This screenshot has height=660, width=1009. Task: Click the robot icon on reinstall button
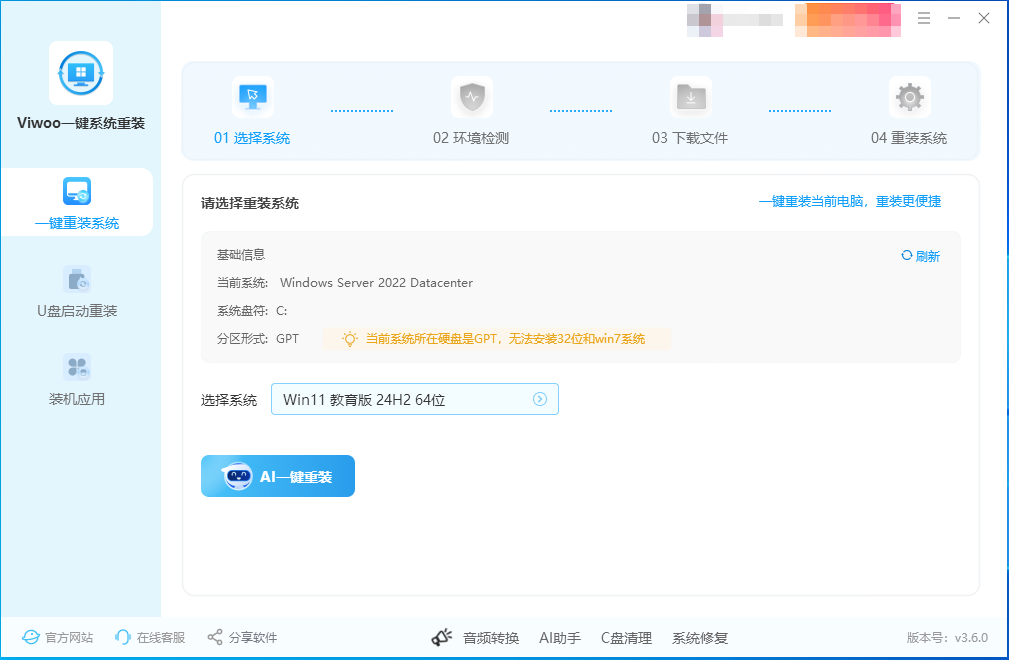(237, 477)
